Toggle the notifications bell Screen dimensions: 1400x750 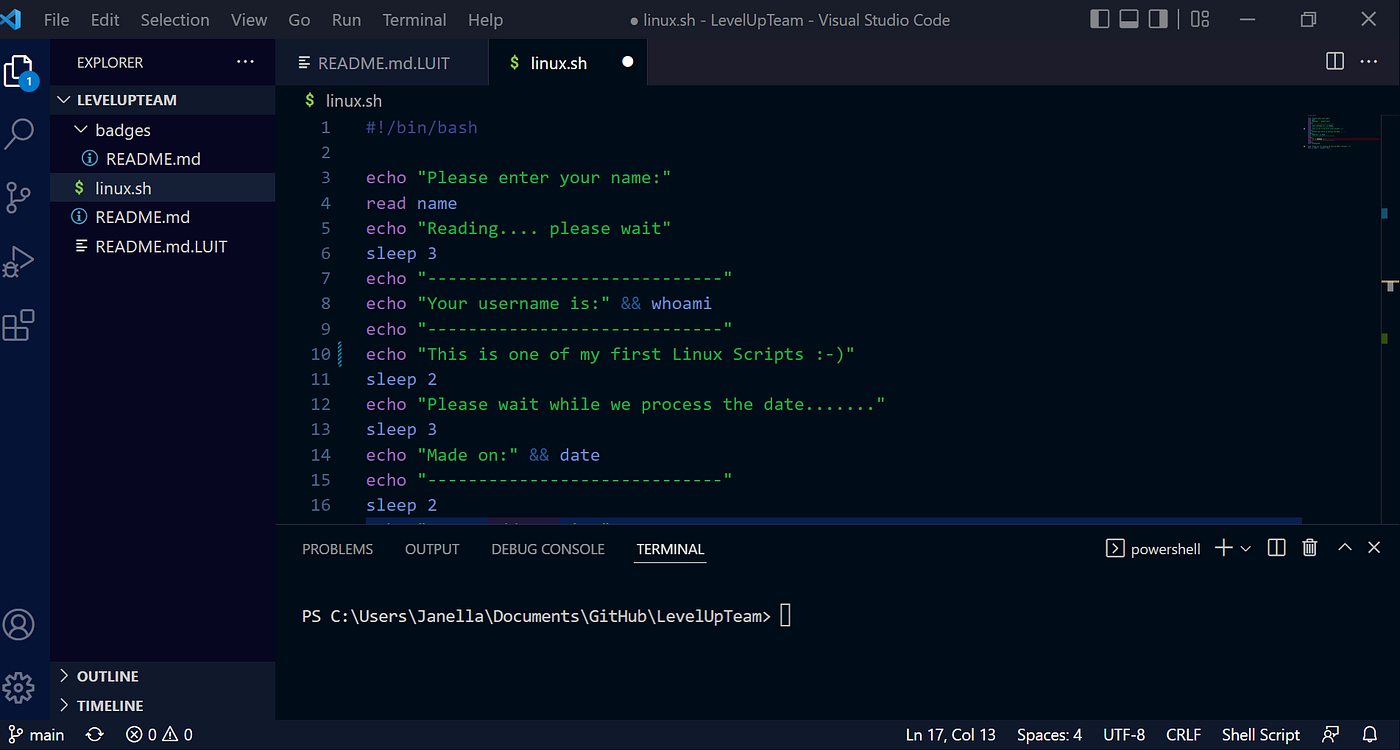[x=1370, y=734]
